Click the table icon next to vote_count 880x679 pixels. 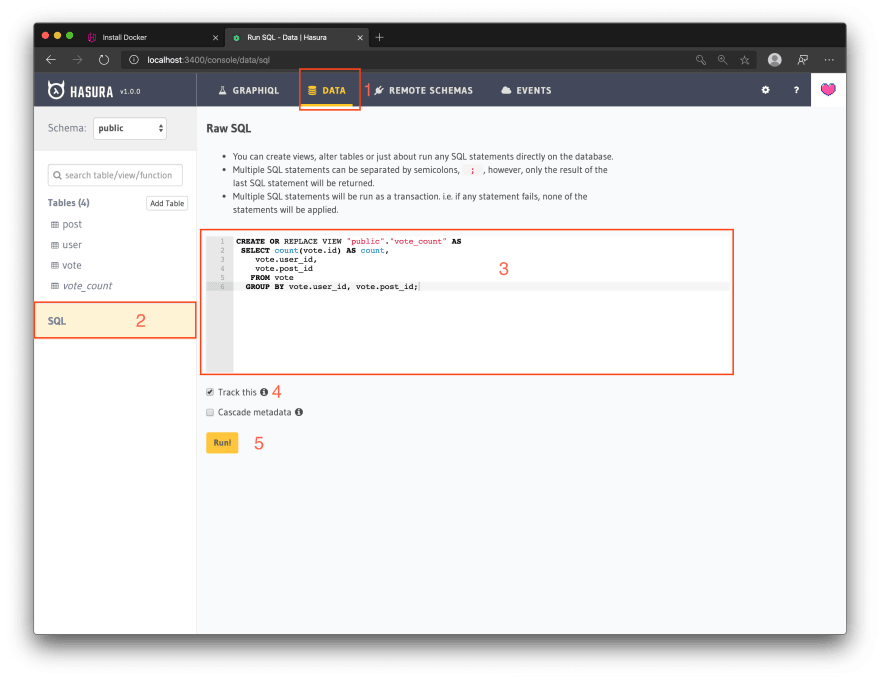[x=55, y=286]
